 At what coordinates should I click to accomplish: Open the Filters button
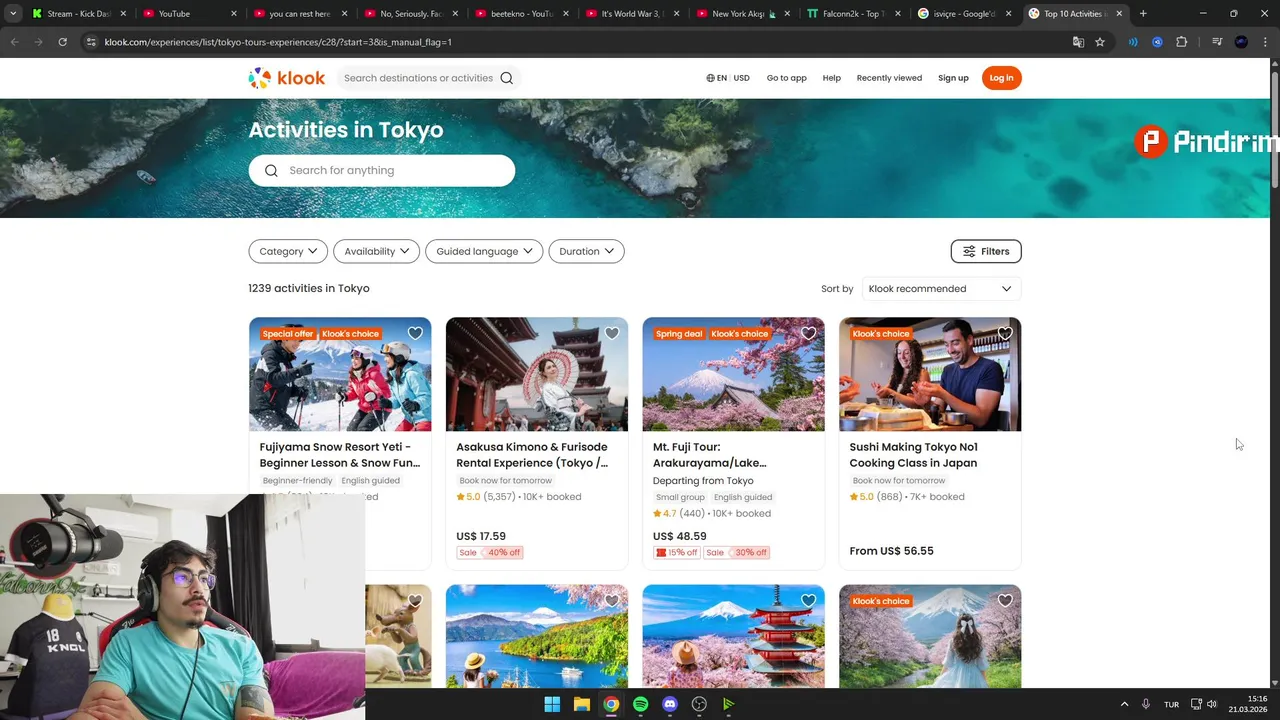tap(986, 251)
